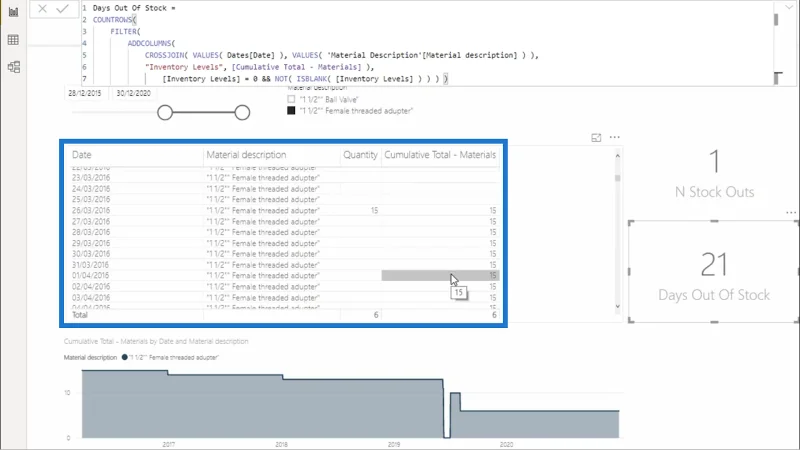Select the N Stock Outs card
The width and height of the screenshot is (800, 450).
[714, 173]
